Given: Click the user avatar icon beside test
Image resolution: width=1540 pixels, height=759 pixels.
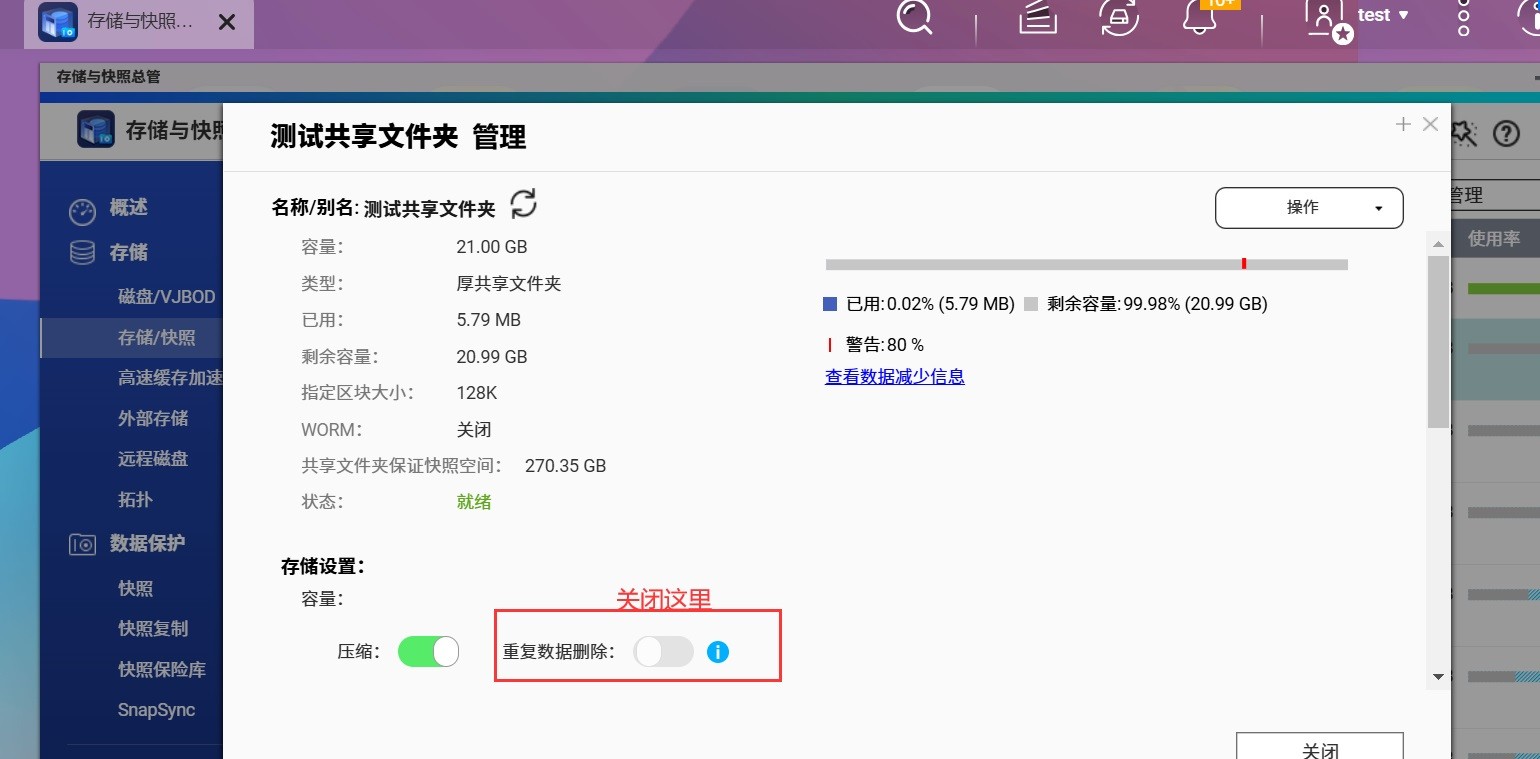Looking at the screenshot, I should [1327, 20].
